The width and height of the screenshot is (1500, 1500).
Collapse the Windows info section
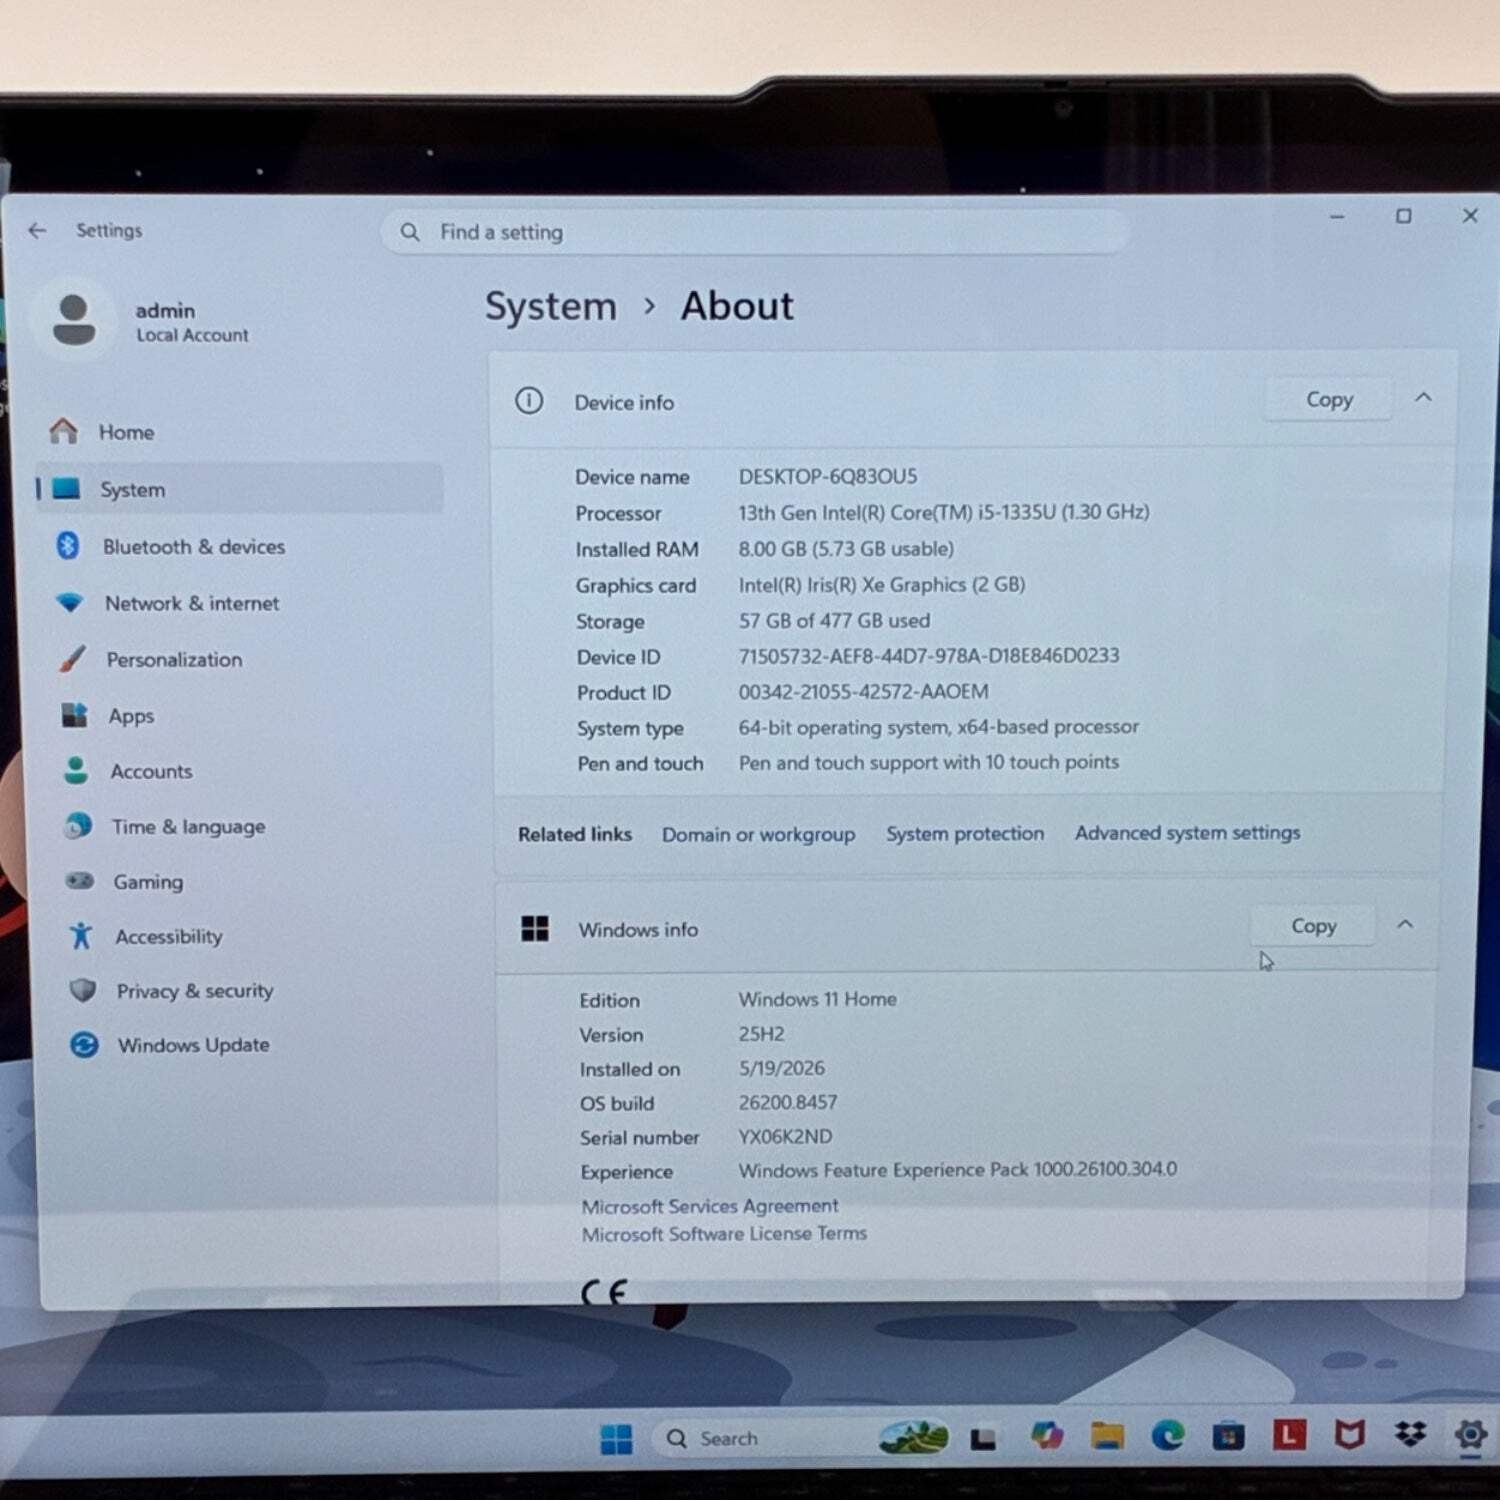pos(1405,924)
